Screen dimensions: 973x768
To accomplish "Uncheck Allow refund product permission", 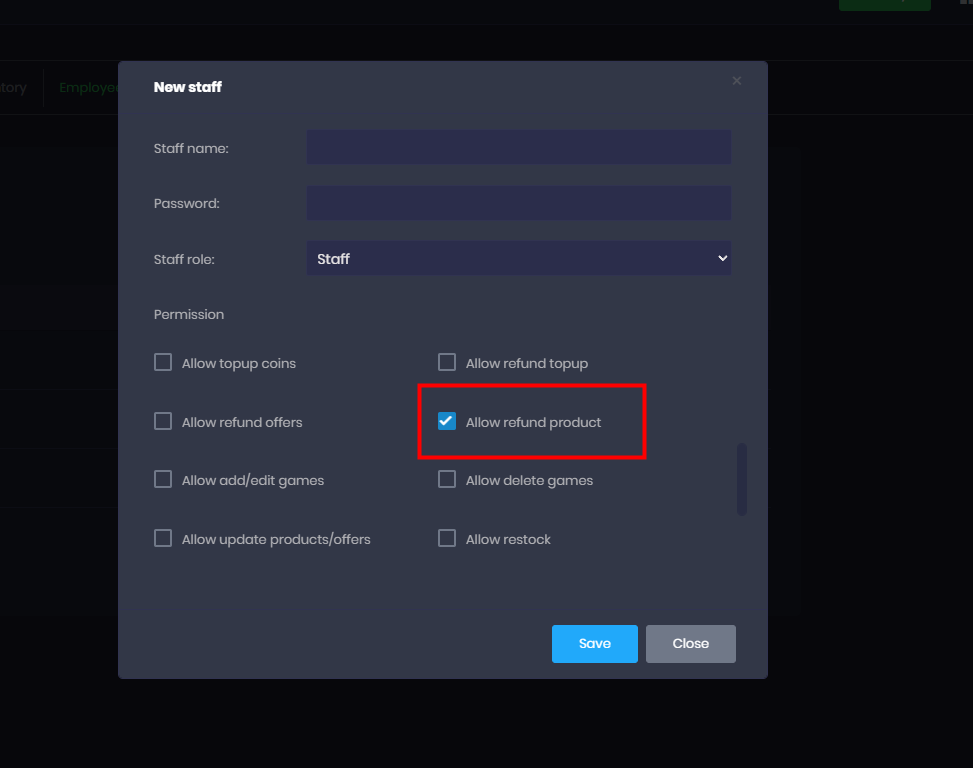I will [447, 421].
